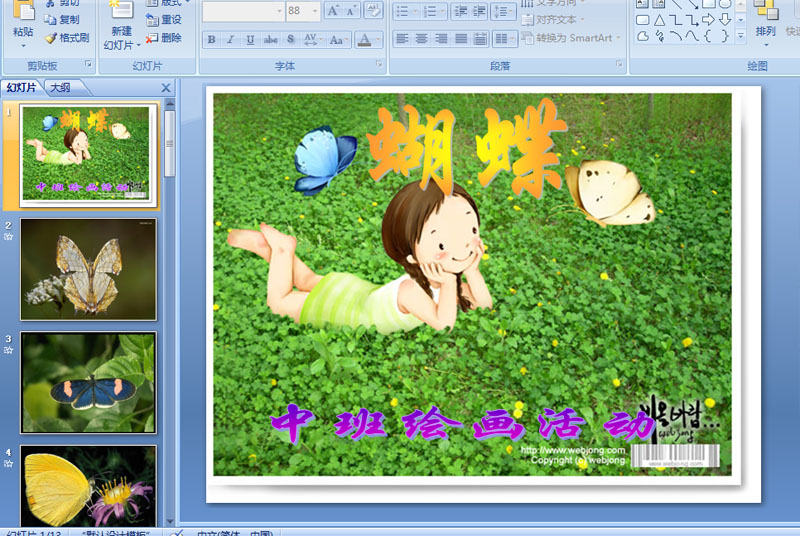Expand the font color dropdown arrow

click(378, 39)
